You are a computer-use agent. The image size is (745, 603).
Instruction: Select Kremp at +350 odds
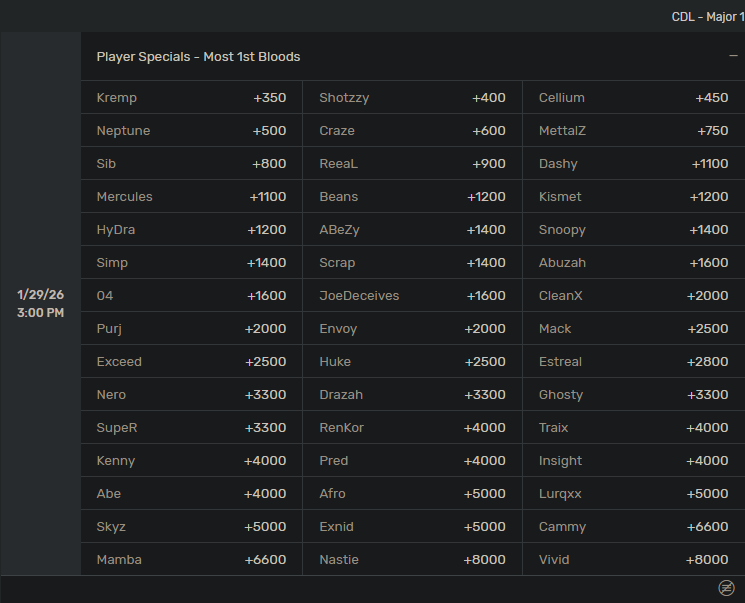pyautogui.click(x=191, y=98)
